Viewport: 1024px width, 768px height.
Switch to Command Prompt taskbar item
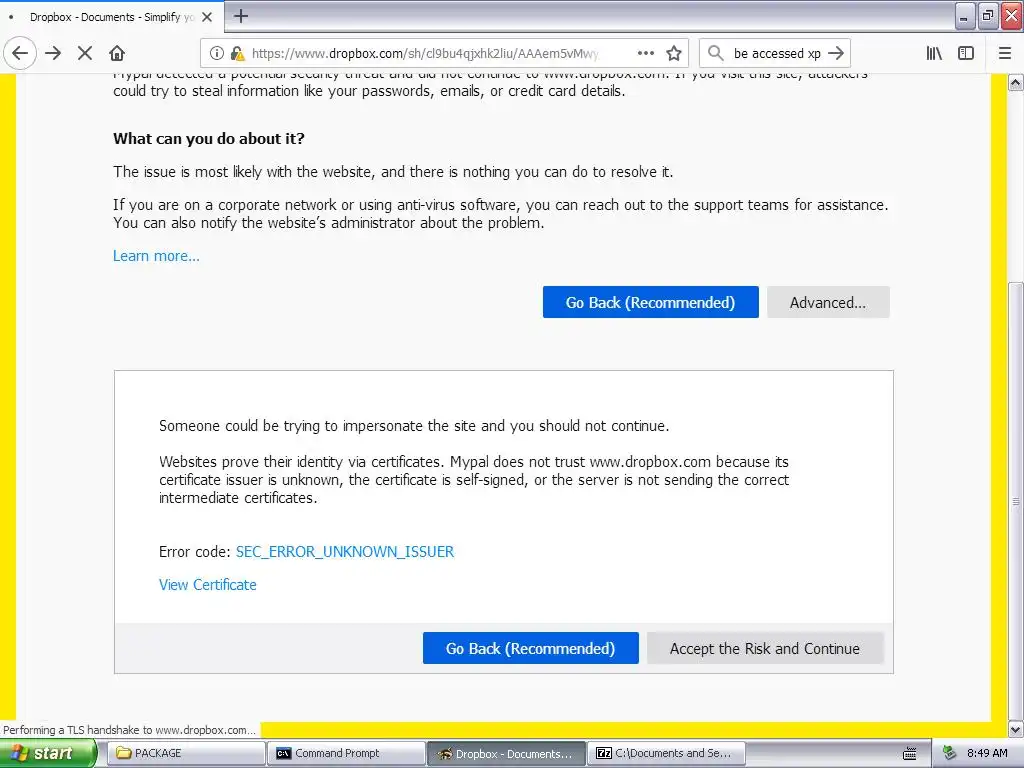pos(346,753)
